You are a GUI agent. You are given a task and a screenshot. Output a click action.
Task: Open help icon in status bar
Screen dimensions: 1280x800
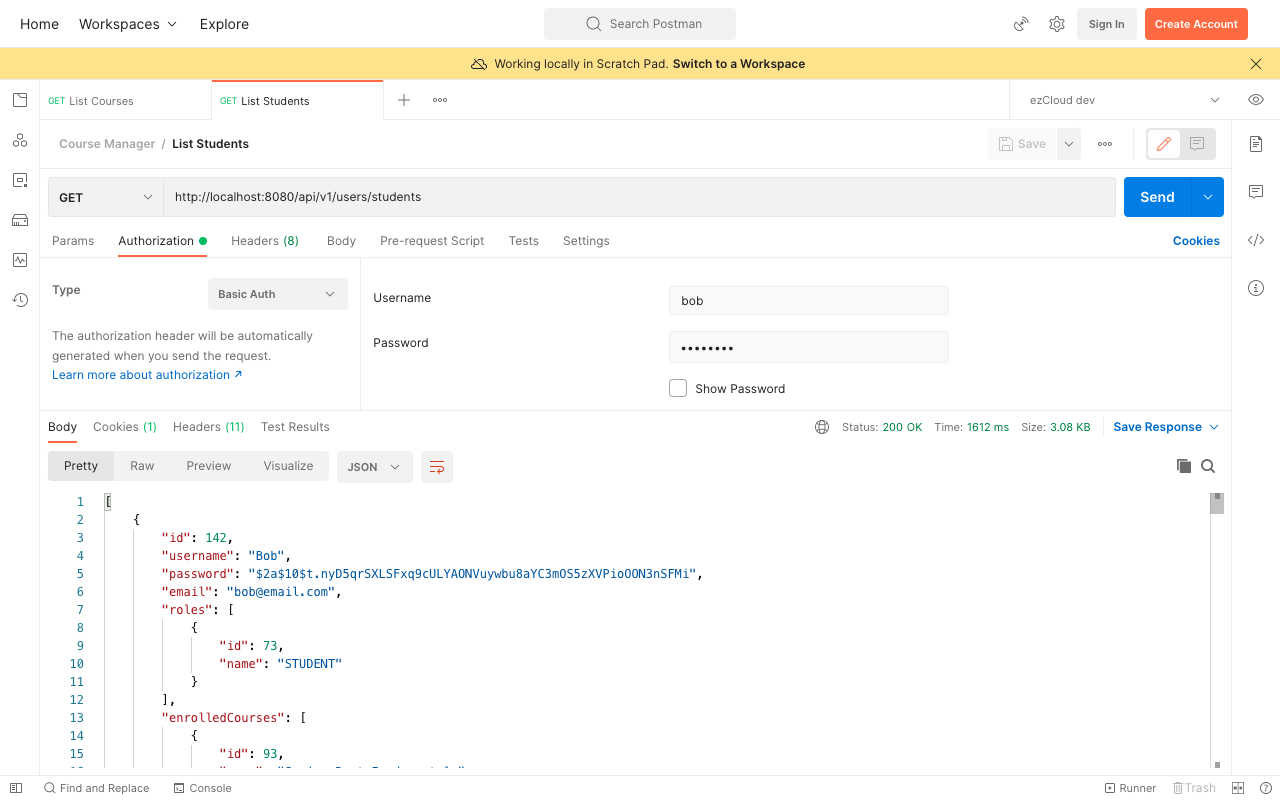[1265, 788]
